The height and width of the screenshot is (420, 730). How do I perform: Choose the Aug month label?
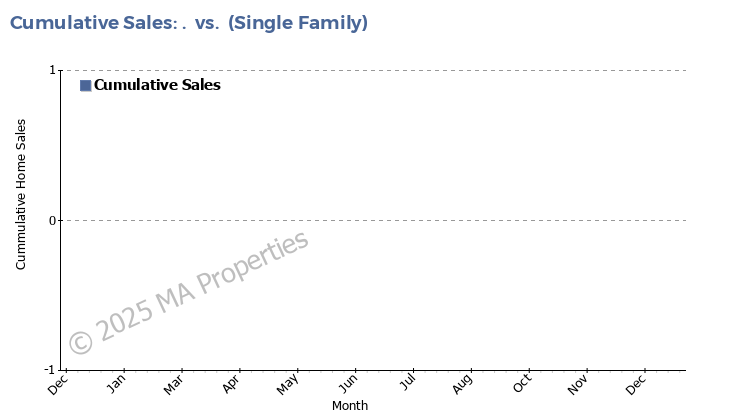(462, 382)
